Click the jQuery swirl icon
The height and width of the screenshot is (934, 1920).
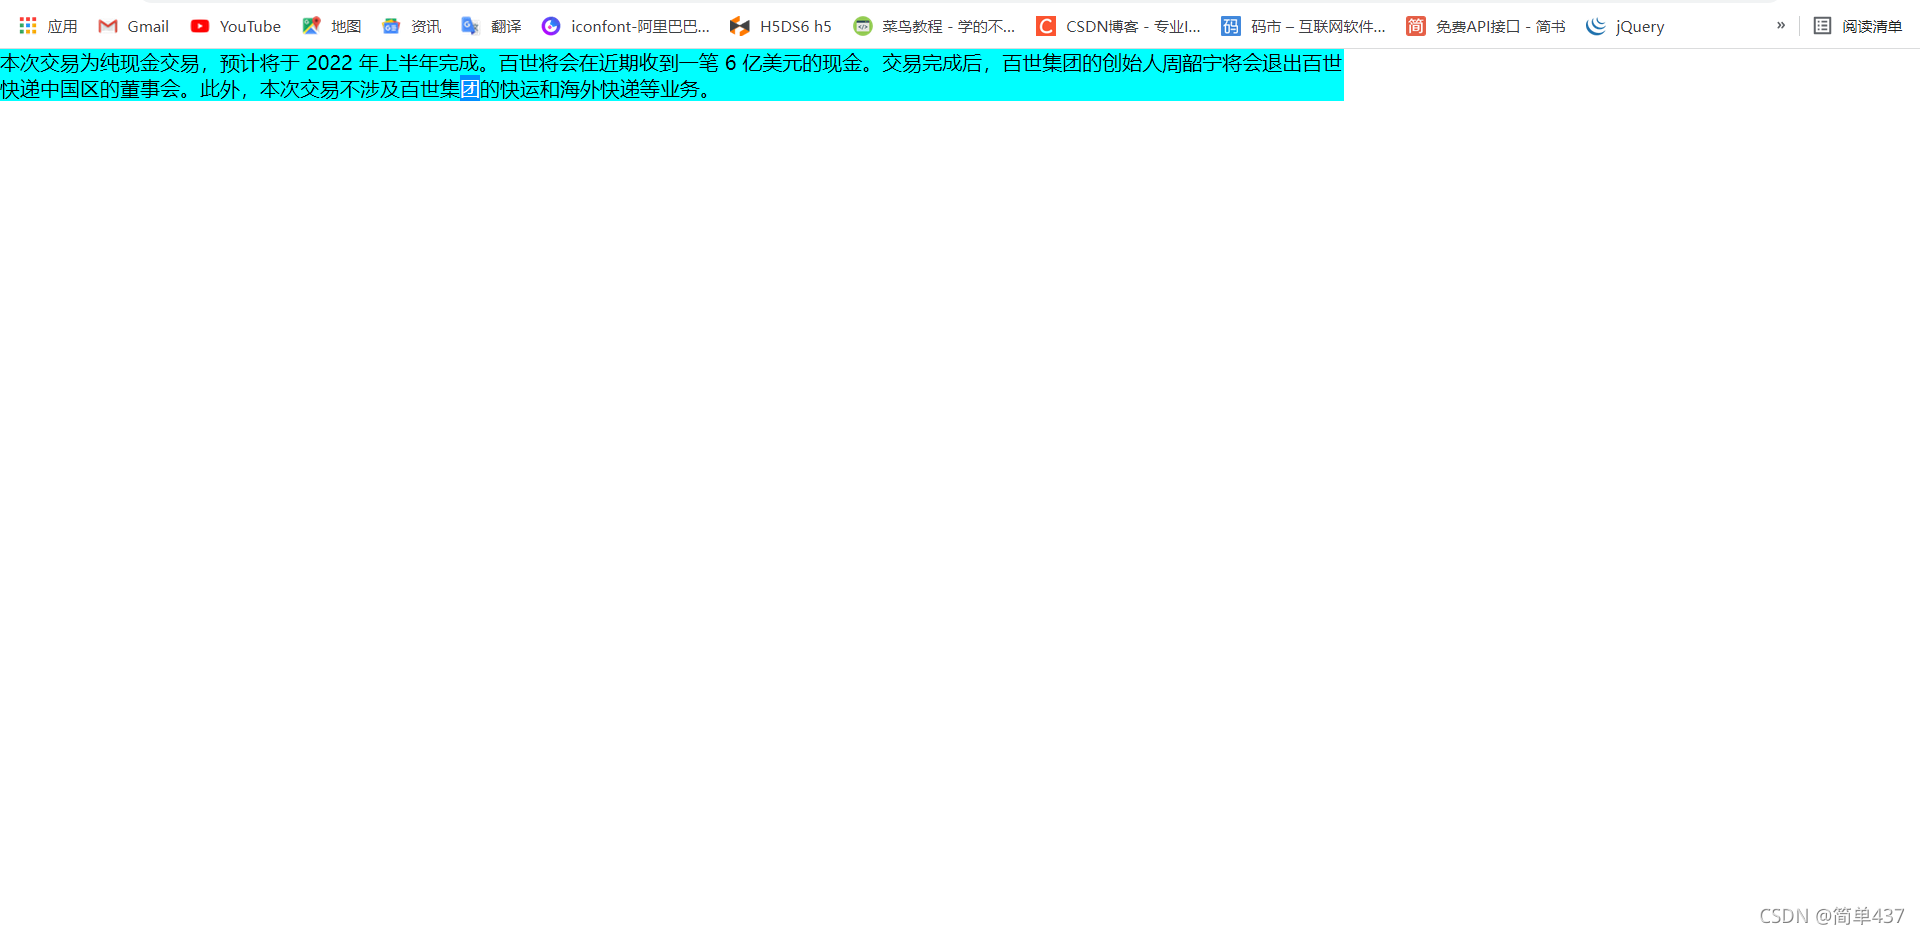click(x=1596, y=26)
